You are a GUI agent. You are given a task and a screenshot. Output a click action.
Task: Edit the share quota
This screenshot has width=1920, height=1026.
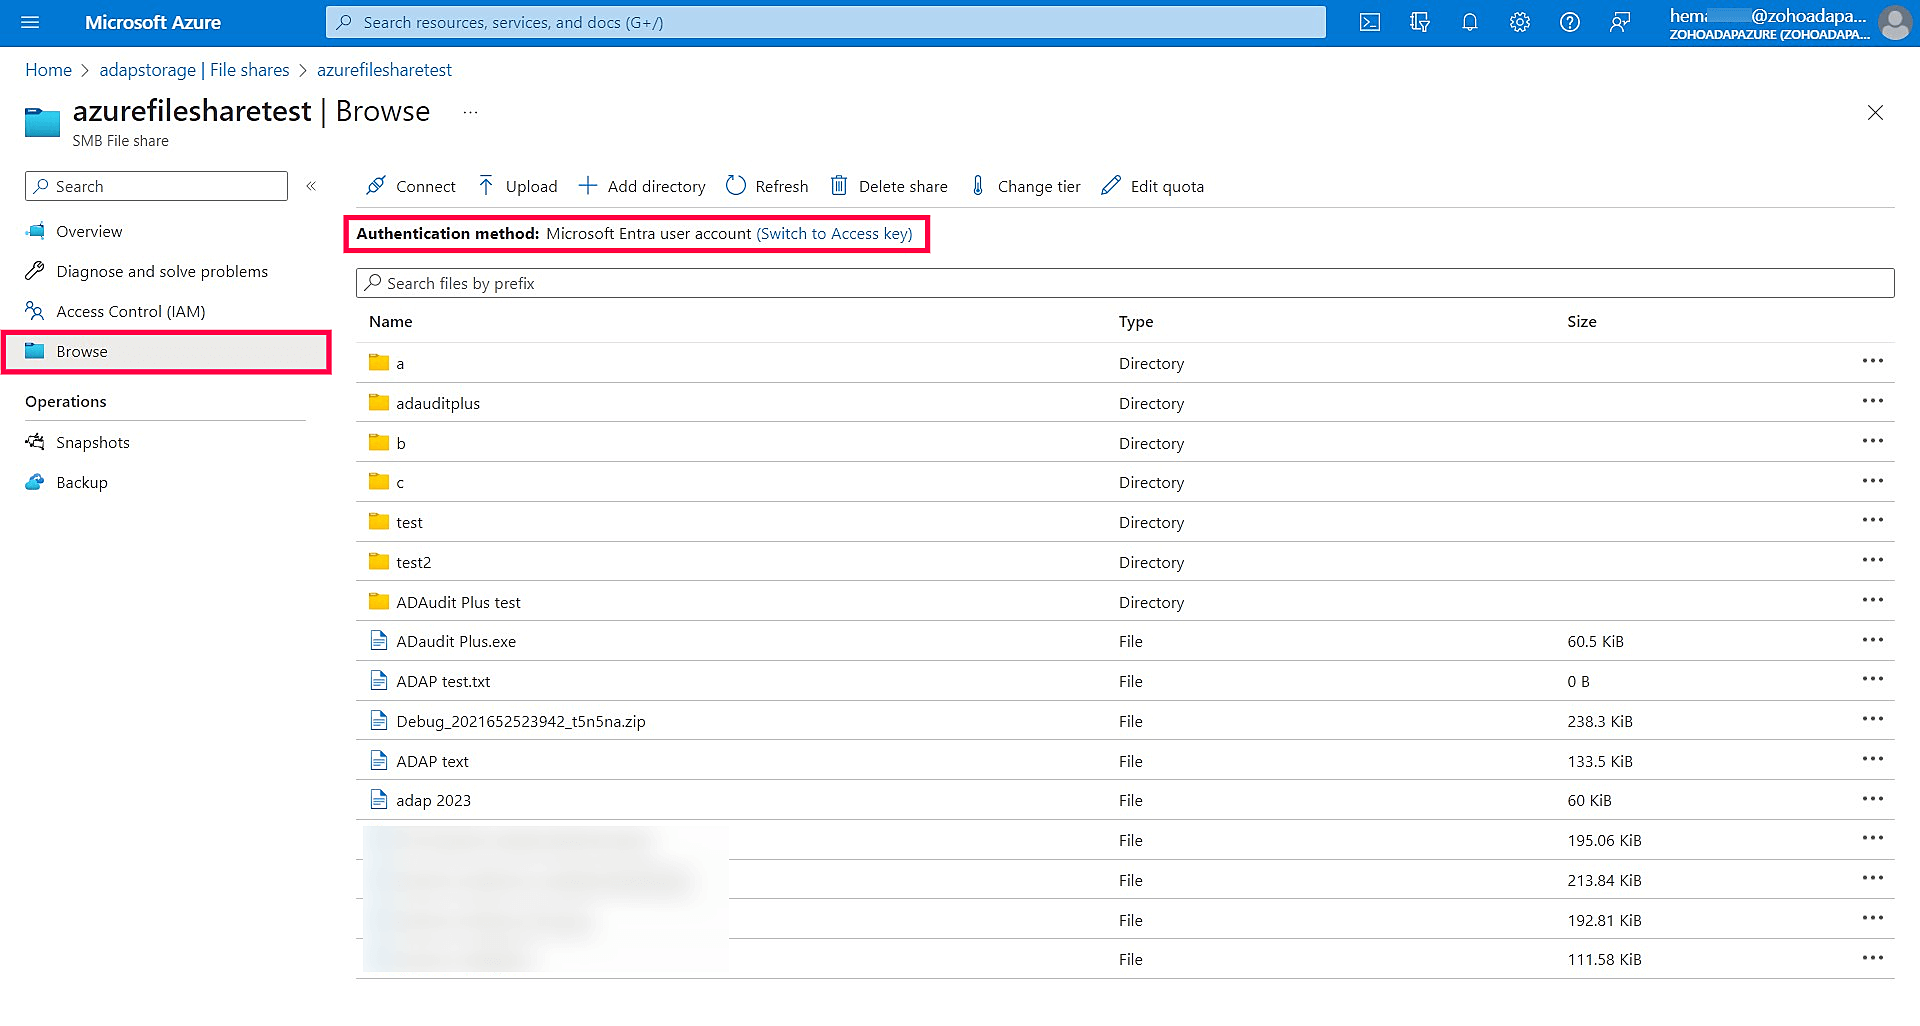(1151, 186)
